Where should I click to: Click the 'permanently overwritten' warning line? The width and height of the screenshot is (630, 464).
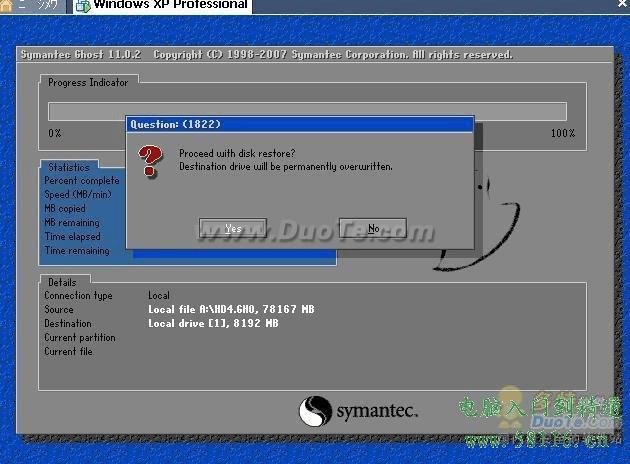(x=286, y=166)
